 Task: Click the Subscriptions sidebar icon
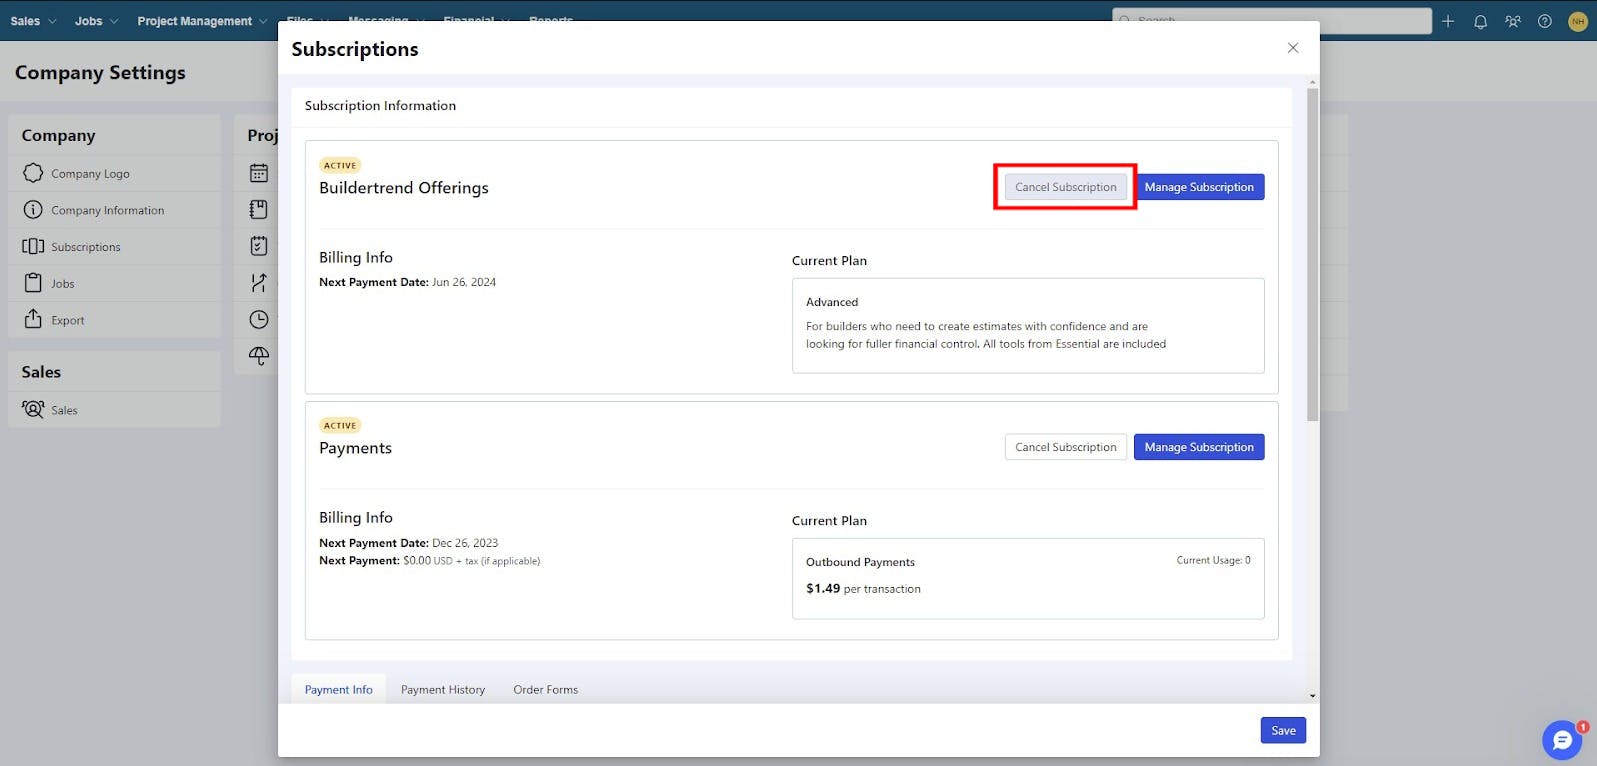33,246
